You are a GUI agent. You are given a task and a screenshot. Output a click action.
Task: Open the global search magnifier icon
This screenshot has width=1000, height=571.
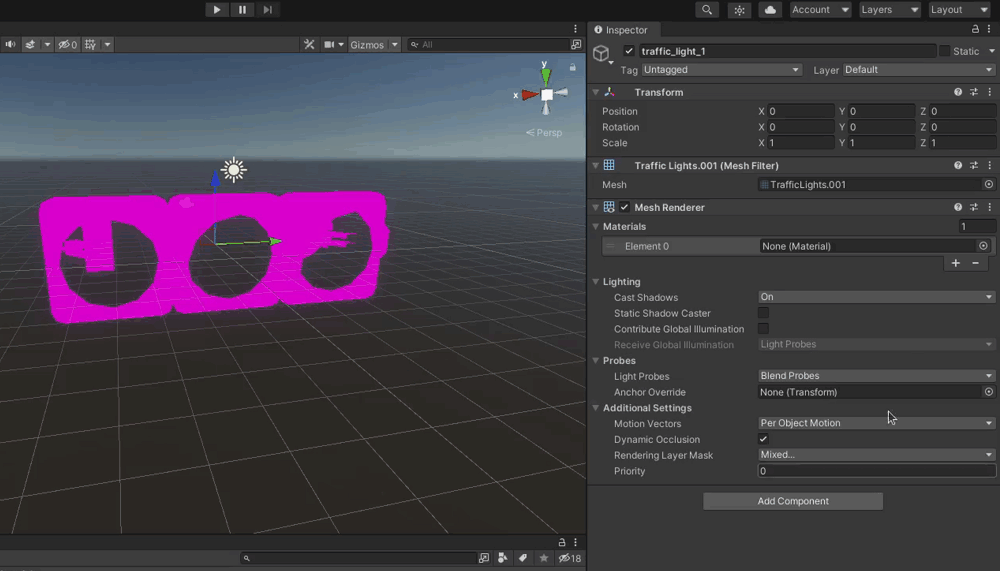click(707, 10)
